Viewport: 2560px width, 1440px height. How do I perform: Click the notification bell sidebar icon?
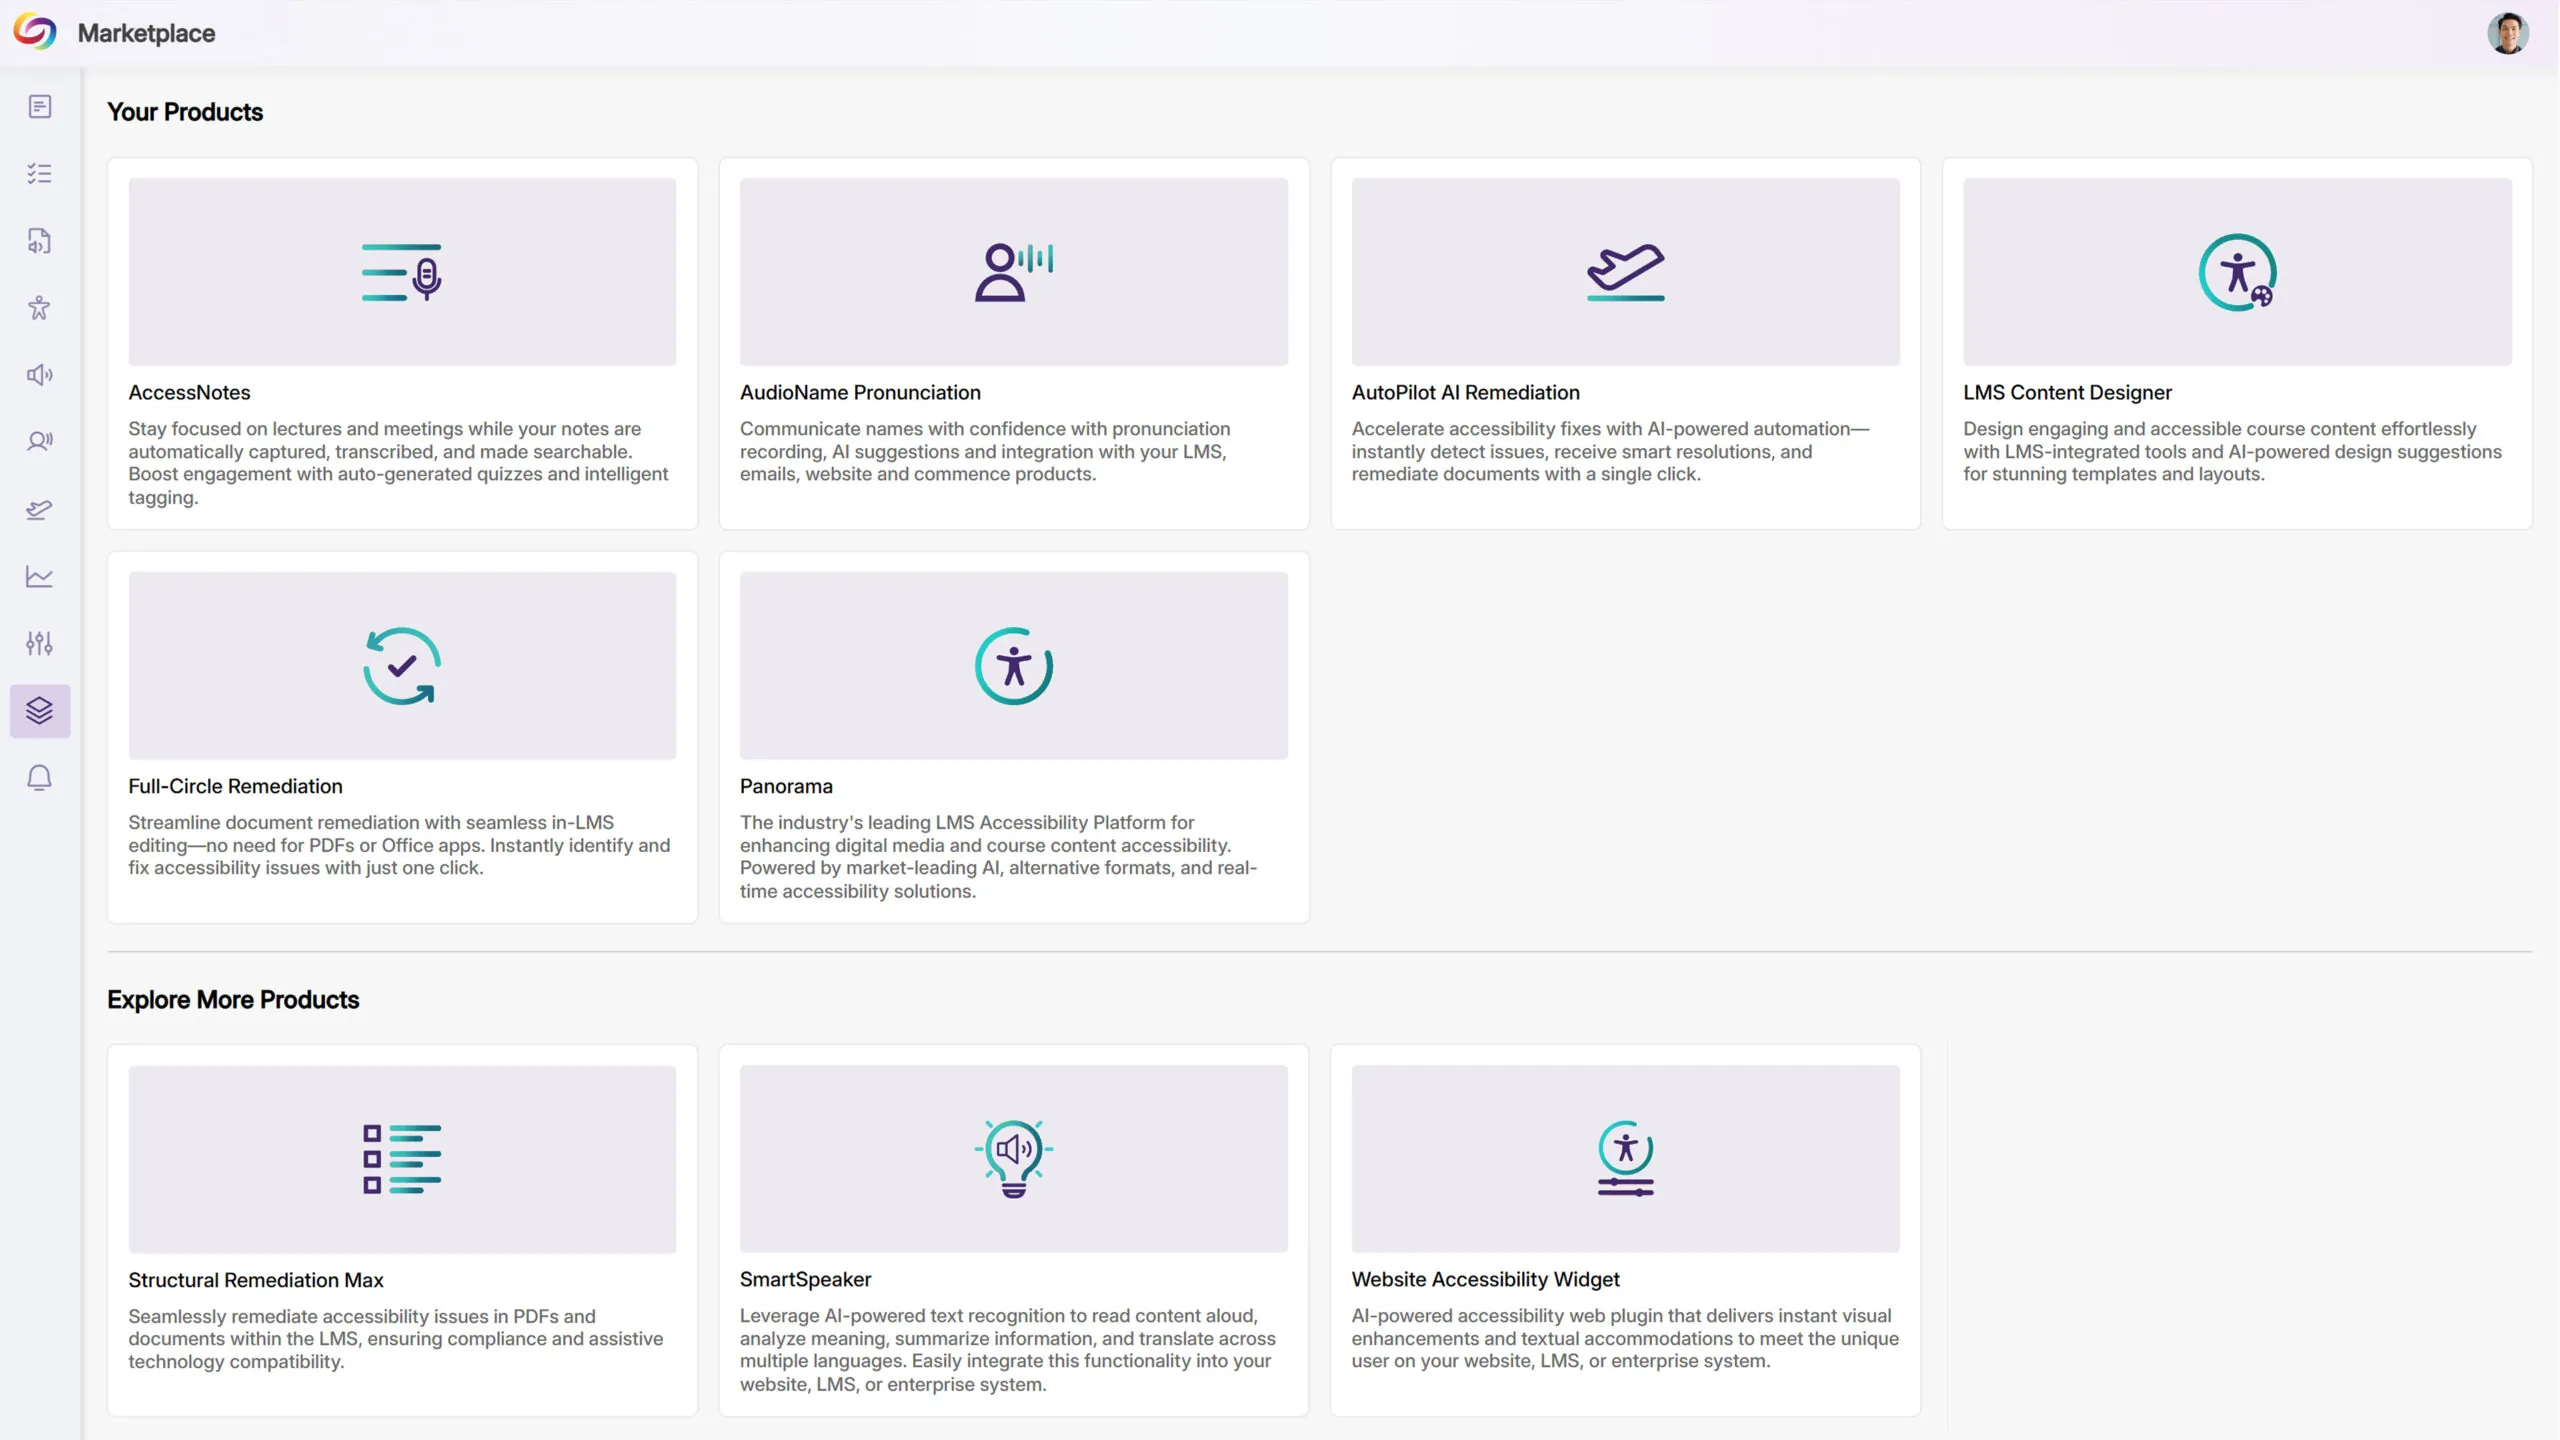pos(40,778)
